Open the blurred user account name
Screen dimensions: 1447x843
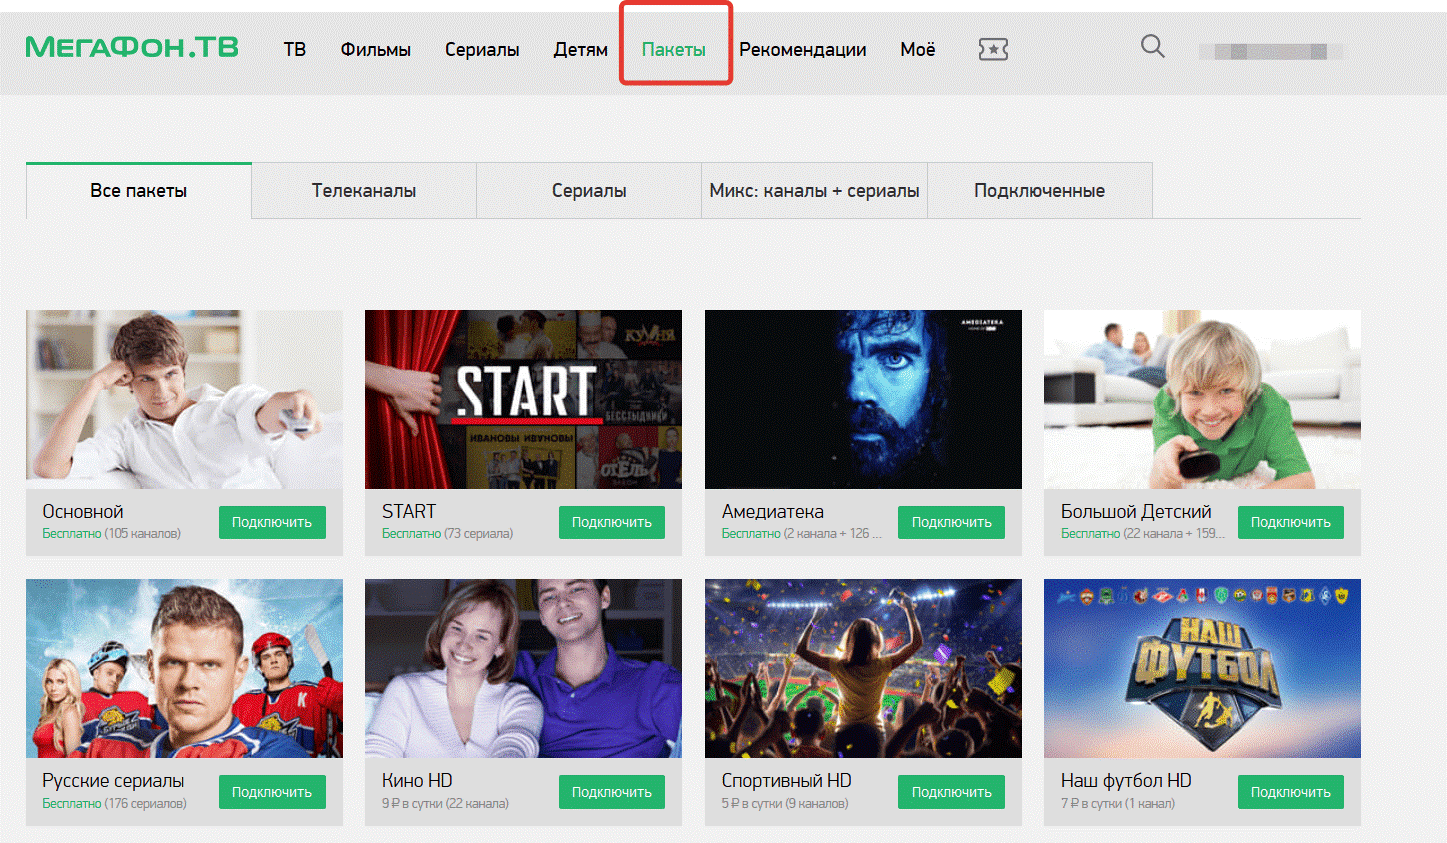pyautogui.click(x=1270, y=51)
